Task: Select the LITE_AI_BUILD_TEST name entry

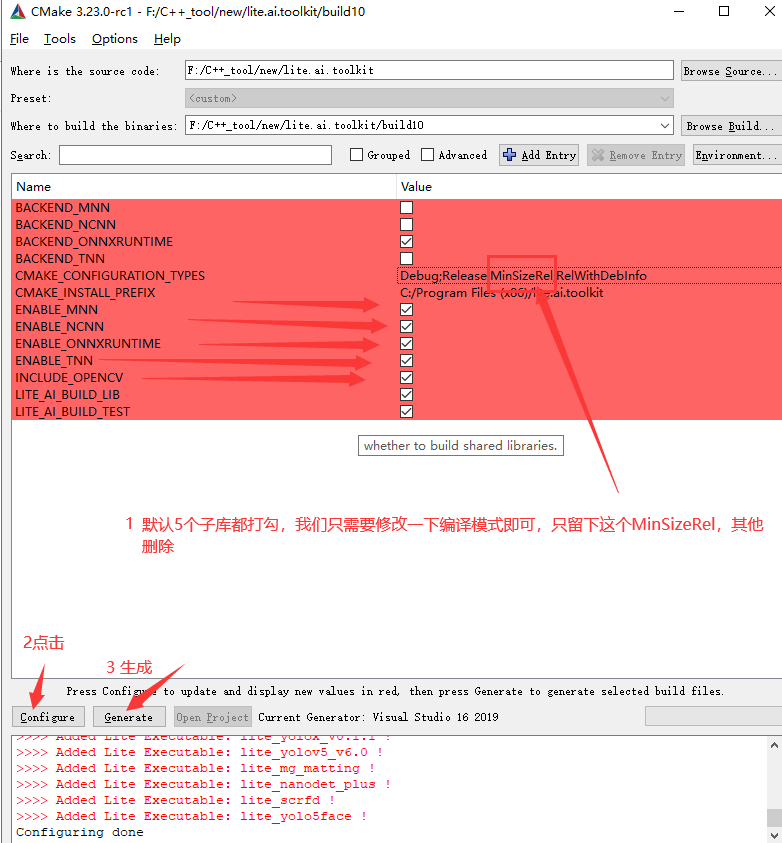Action: click(x=73, y=412)
